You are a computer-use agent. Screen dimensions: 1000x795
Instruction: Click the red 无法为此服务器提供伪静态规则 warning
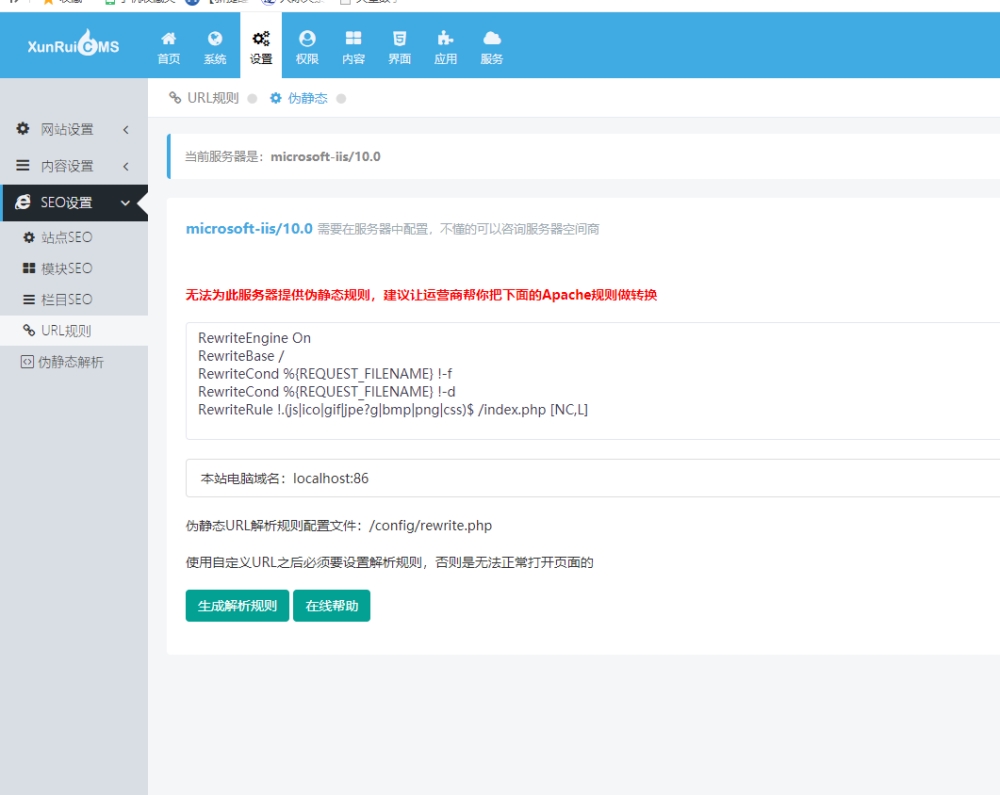(x=421, y=295)
